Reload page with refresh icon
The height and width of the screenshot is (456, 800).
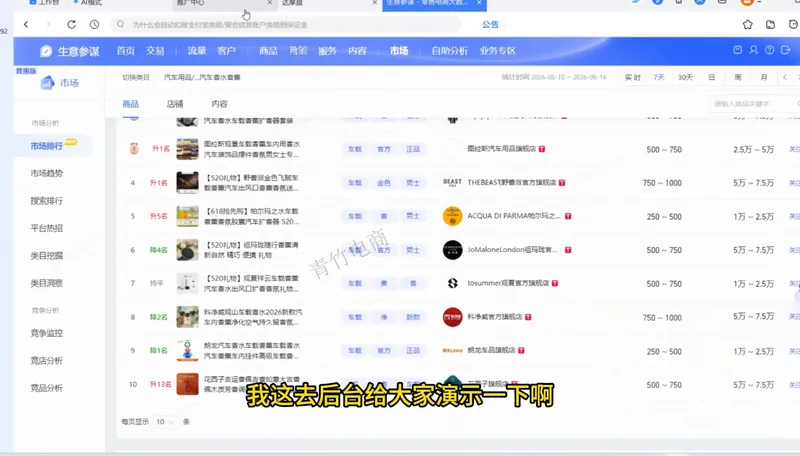[x=71, y=24]
